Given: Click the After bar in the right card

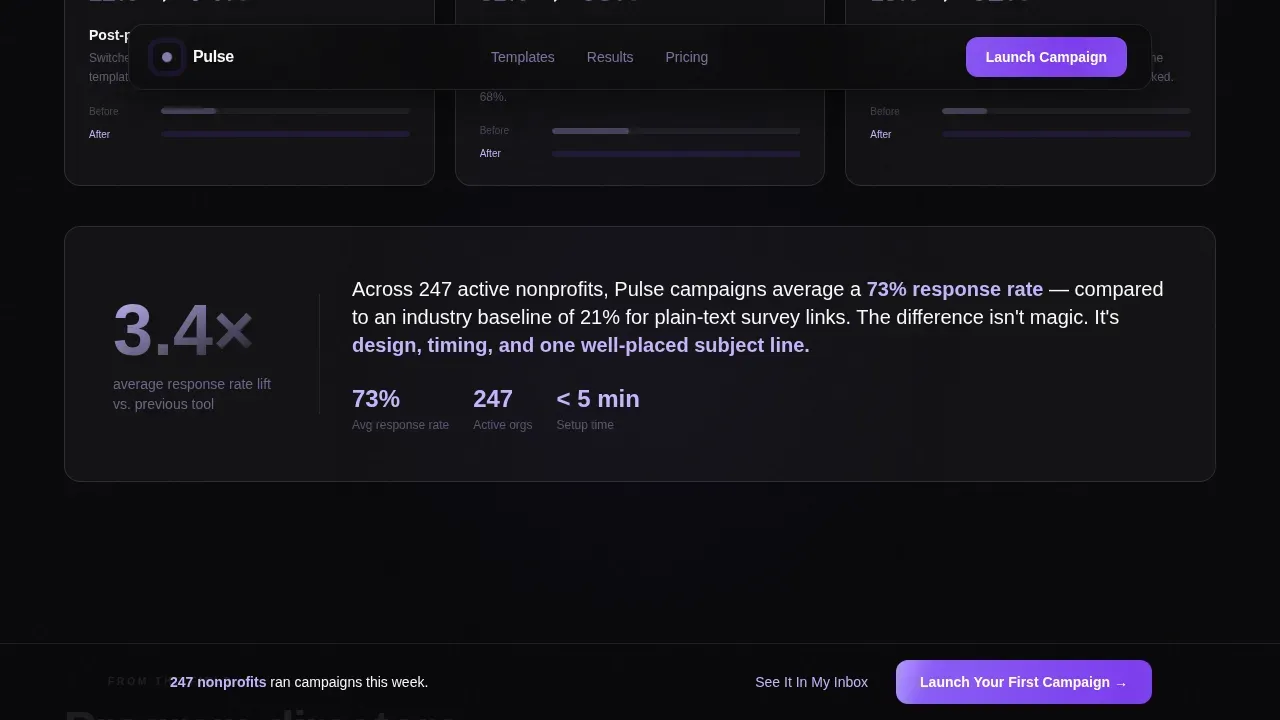Looking at the screenshot, I should tap(1066, 134).
